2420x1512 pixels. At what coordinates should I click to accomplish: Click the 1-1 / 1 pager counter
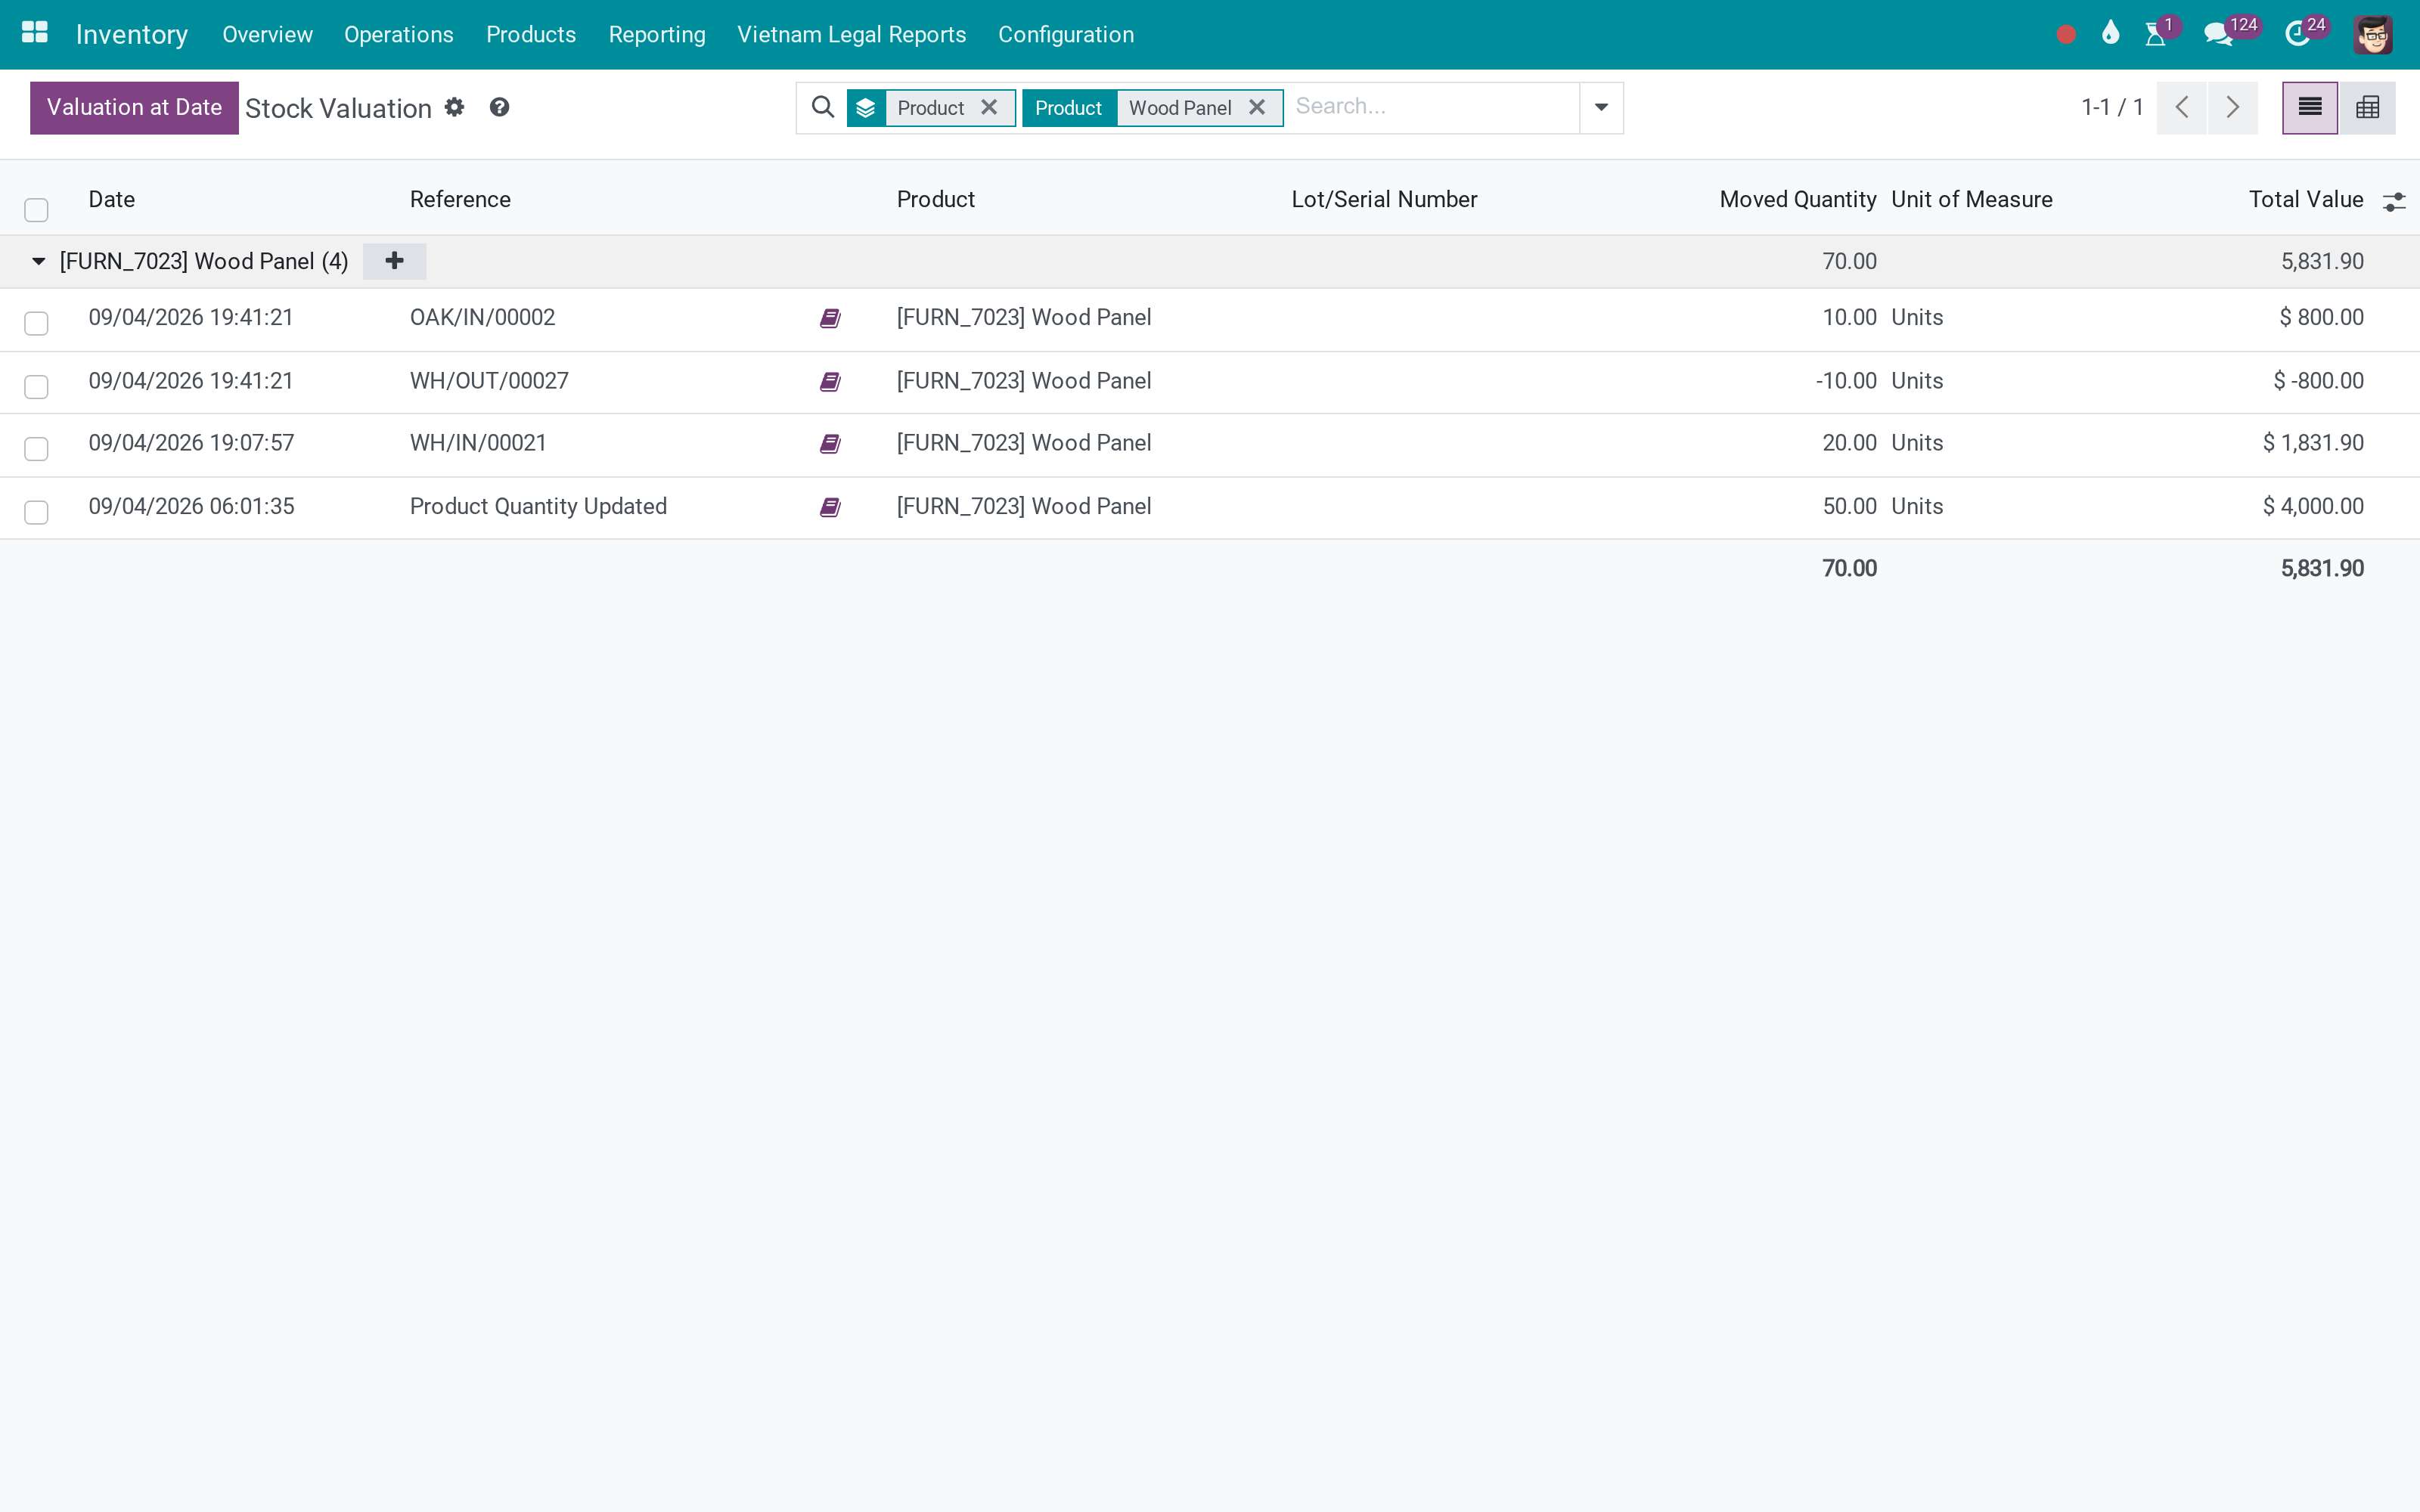(x=2112, y=107)
